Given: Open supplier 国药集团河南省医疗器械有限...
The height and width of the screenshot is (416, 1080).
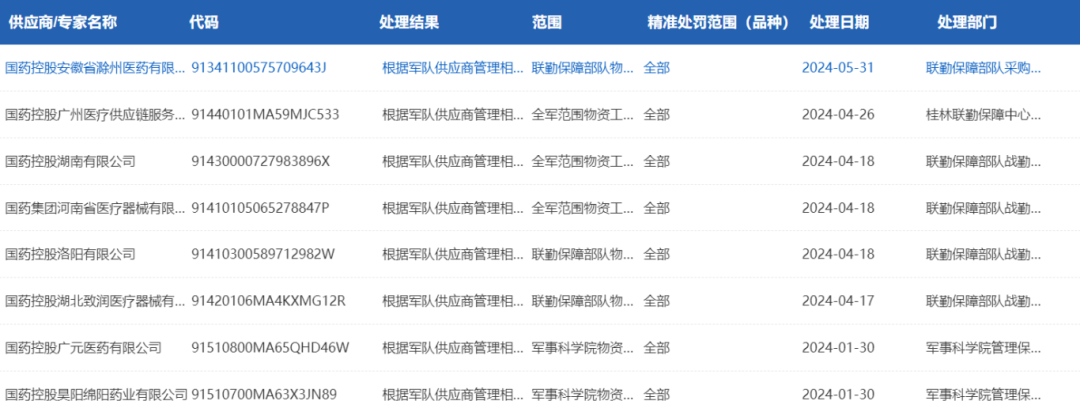Looking at the screenshot, I should [x=95, y=207].
